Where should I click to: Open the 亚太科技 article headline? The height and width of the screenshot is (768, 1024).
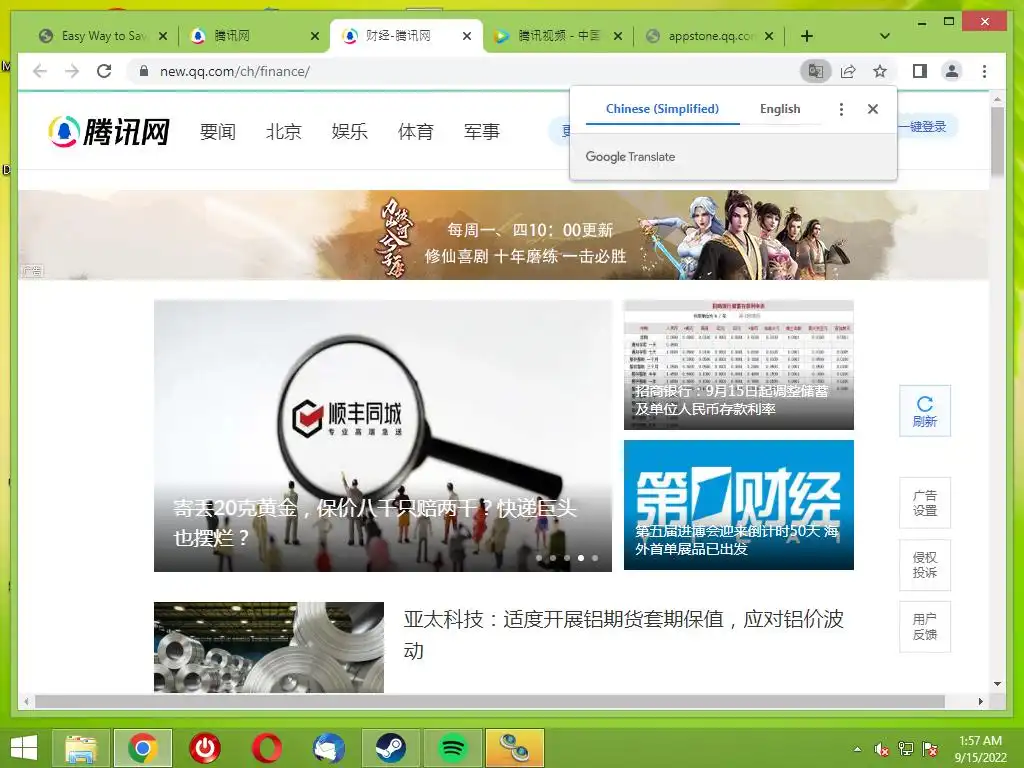[624, 634]
